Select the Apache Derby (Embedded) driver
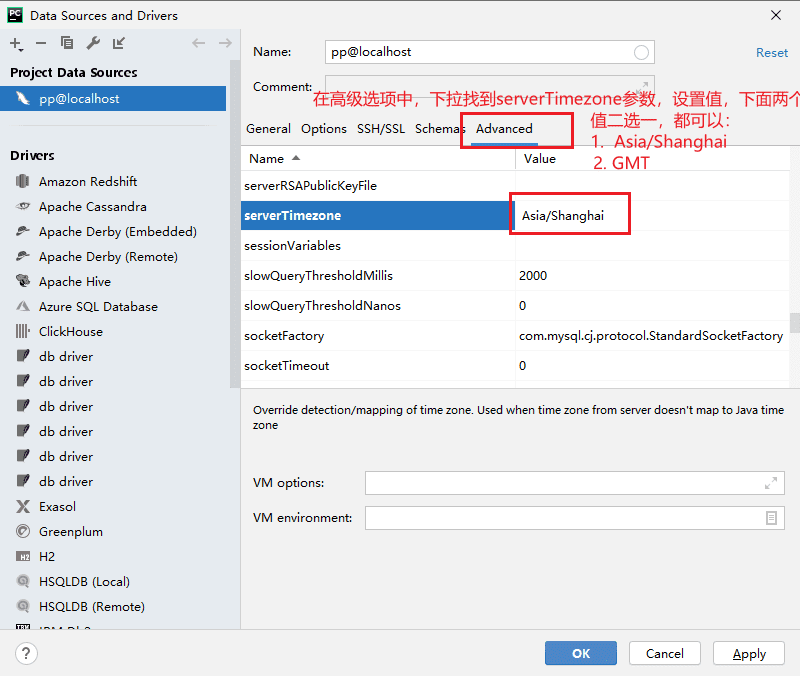800x676 pixels. [x=117, y=232]
